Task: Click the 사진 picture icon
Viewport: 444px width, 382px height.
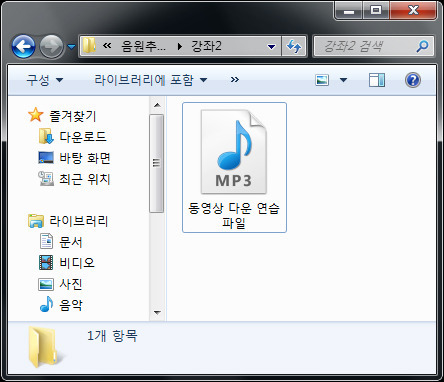Action: (46, 284)
